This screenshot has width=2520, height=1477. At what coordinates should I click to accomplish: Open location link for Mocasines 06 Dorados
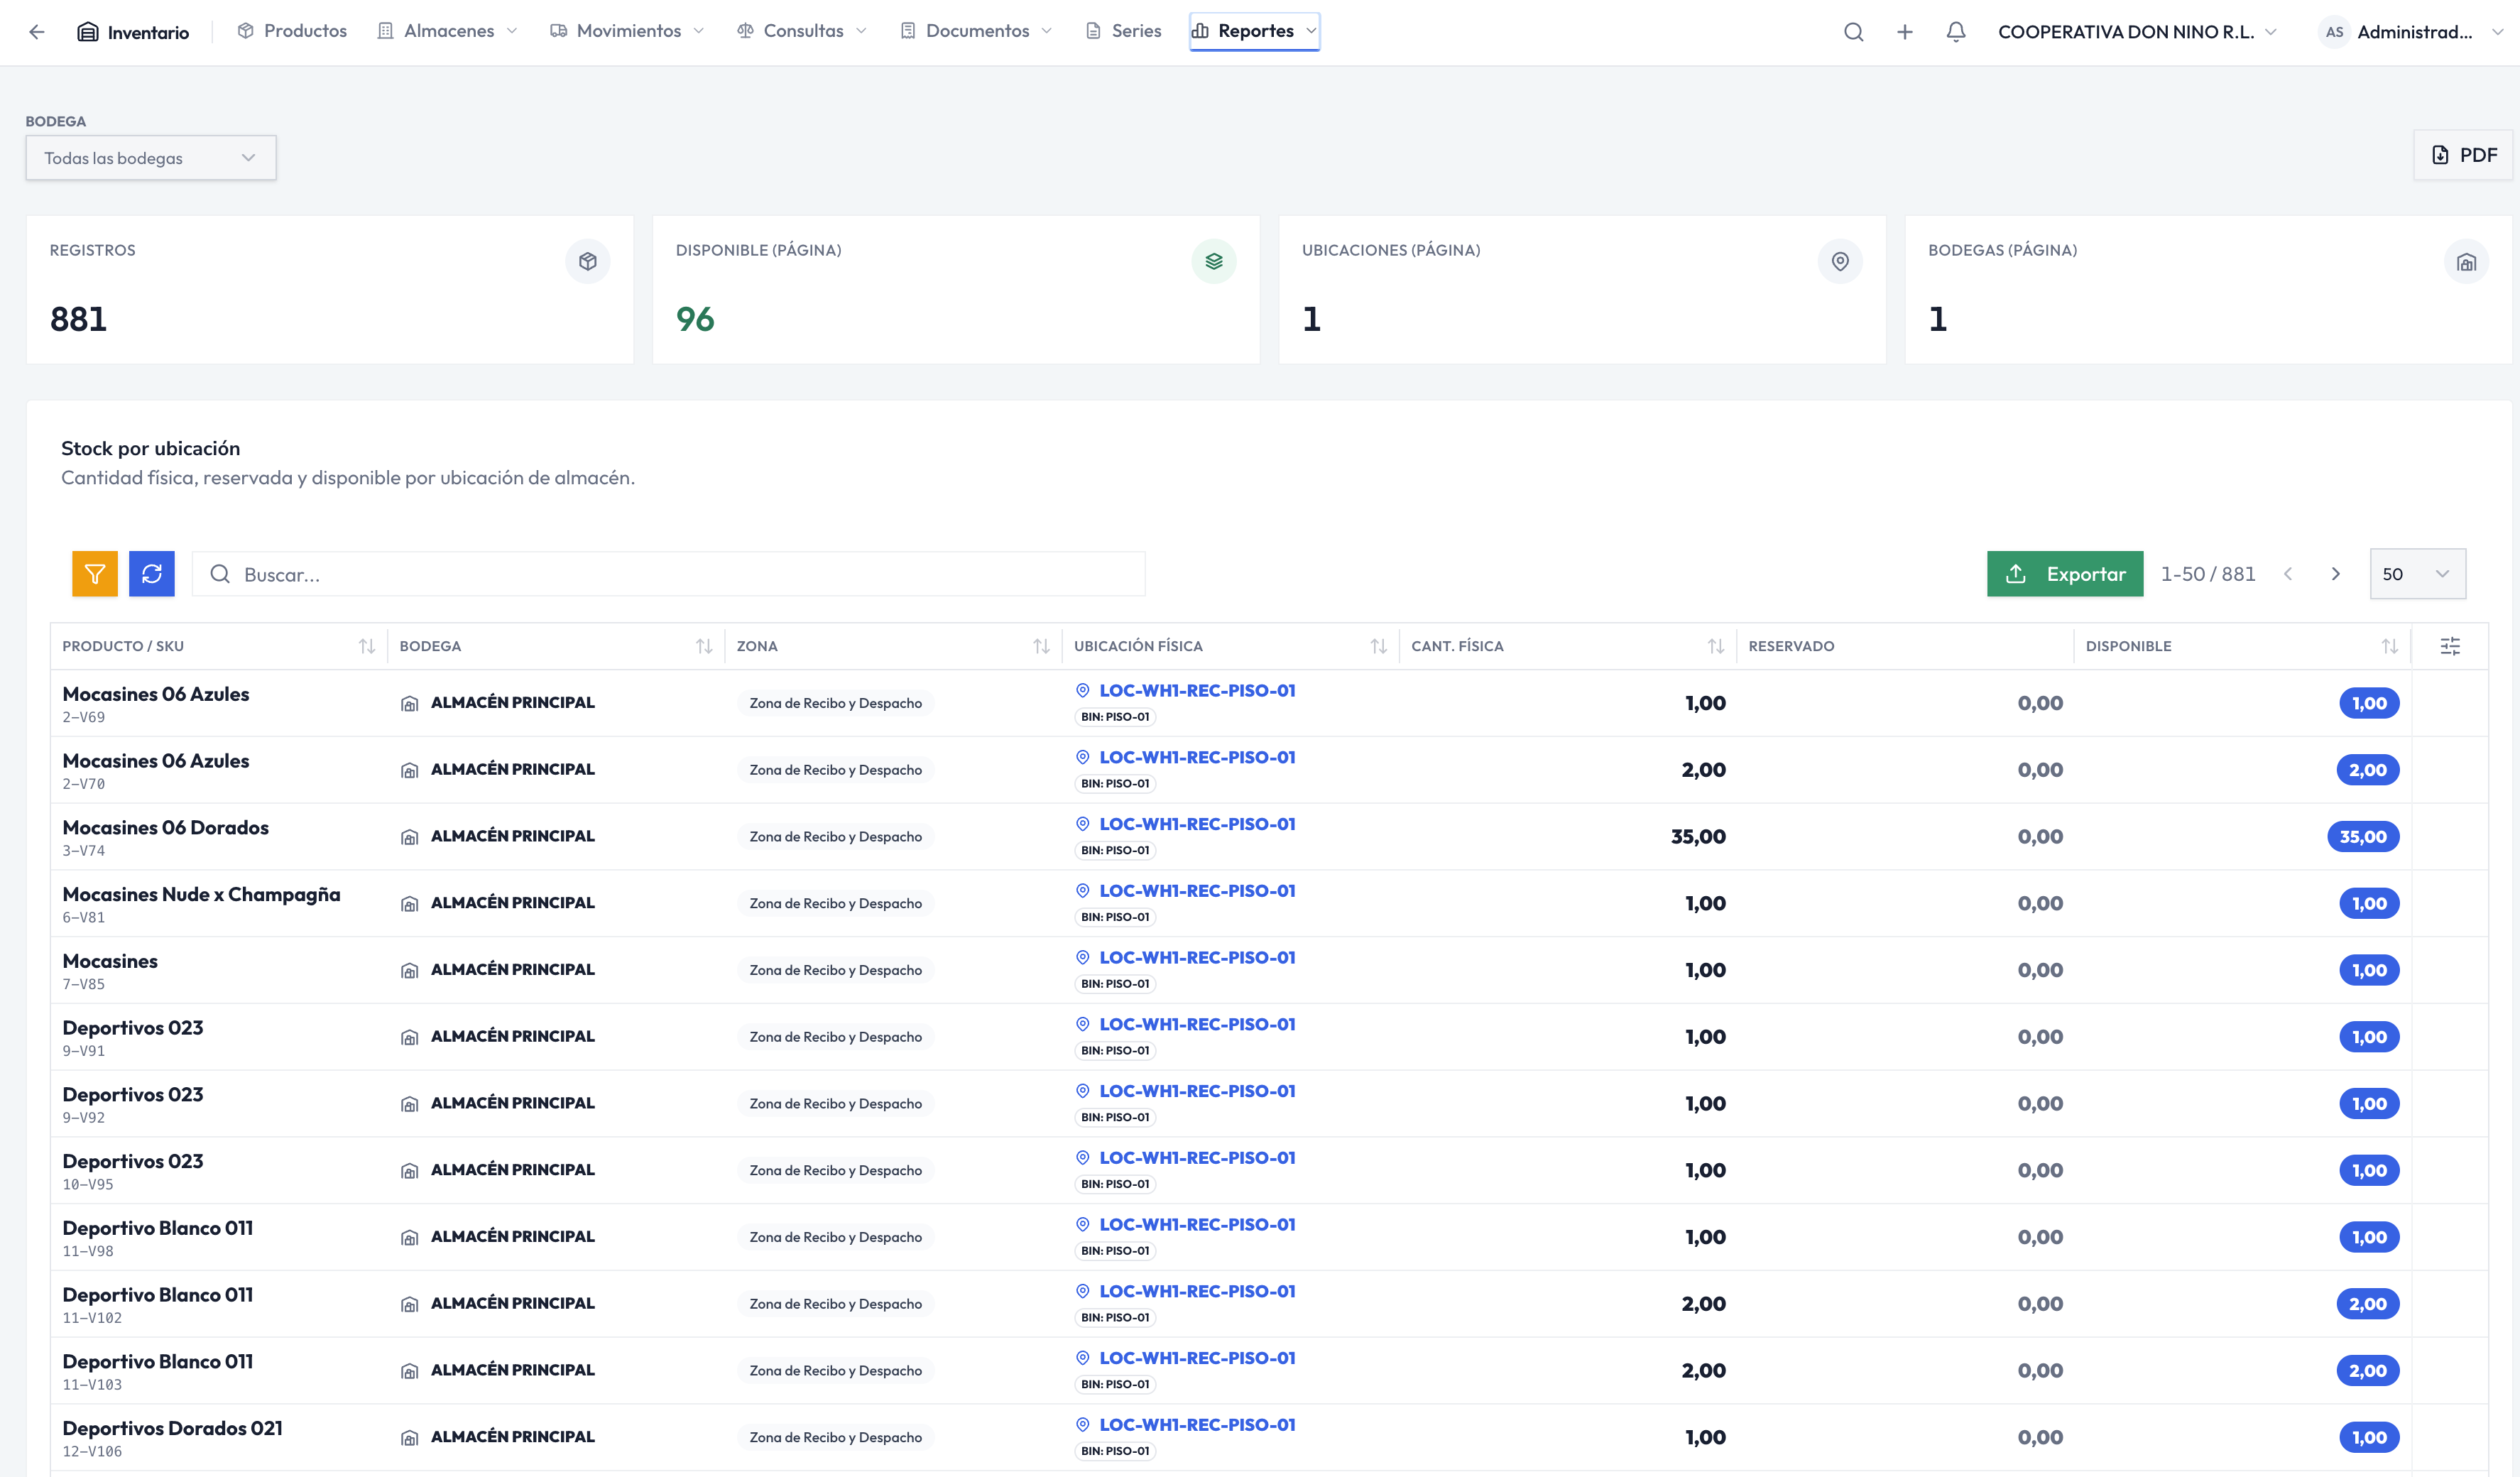pyautogui.click(x=1197, y=824)
